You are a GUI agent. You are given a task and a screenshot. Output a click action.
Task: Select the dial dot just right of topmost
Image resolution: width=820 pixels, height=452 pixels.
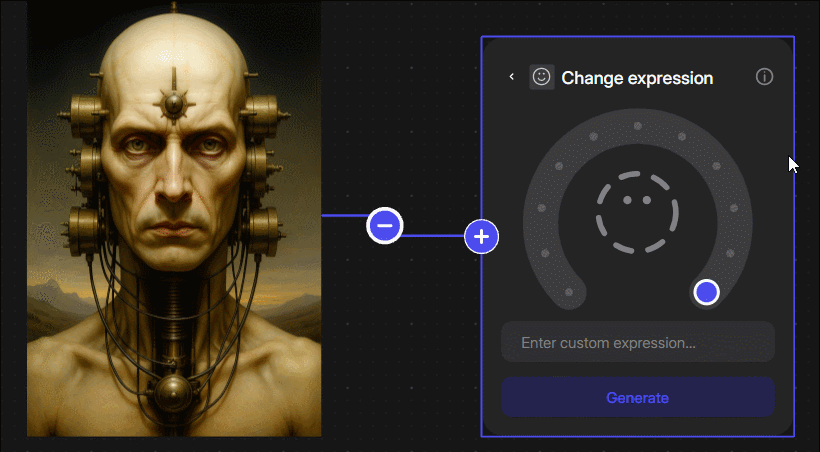pyautogui.click(x=682, y=137)
